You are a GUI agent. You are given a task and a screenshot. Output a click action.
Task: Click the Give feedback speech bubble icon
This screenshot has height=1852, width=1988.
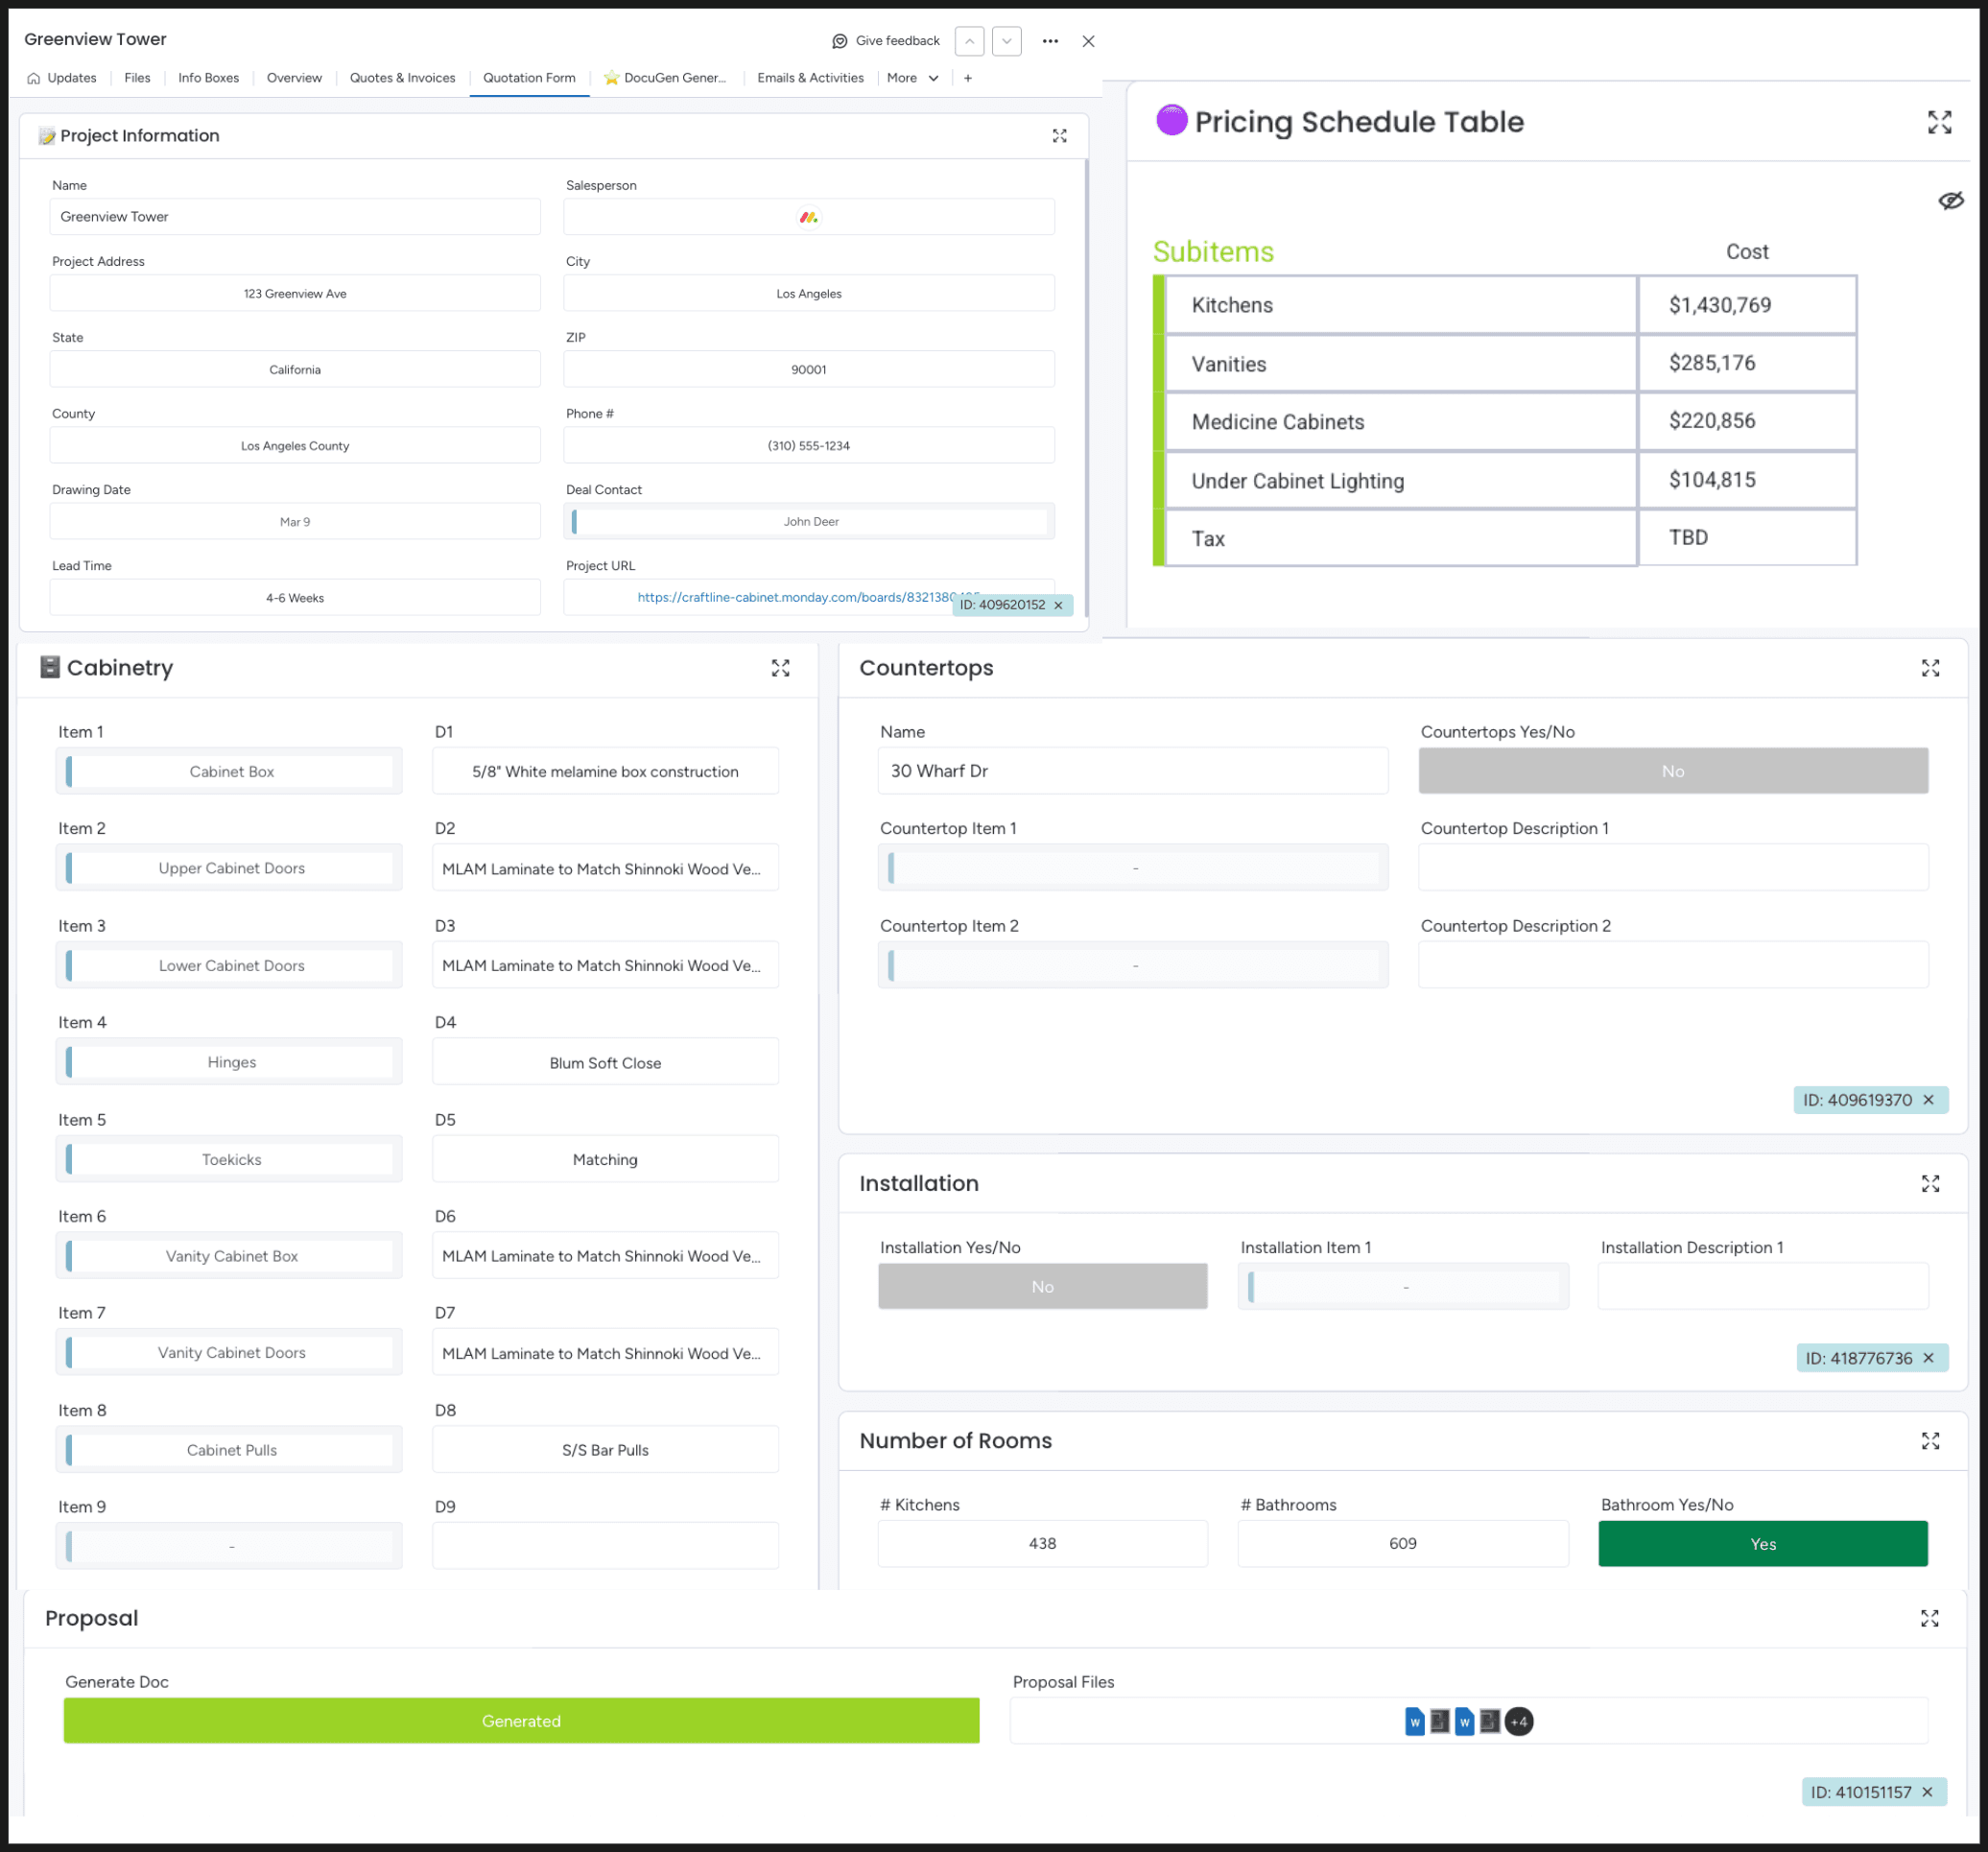(839, 41)
